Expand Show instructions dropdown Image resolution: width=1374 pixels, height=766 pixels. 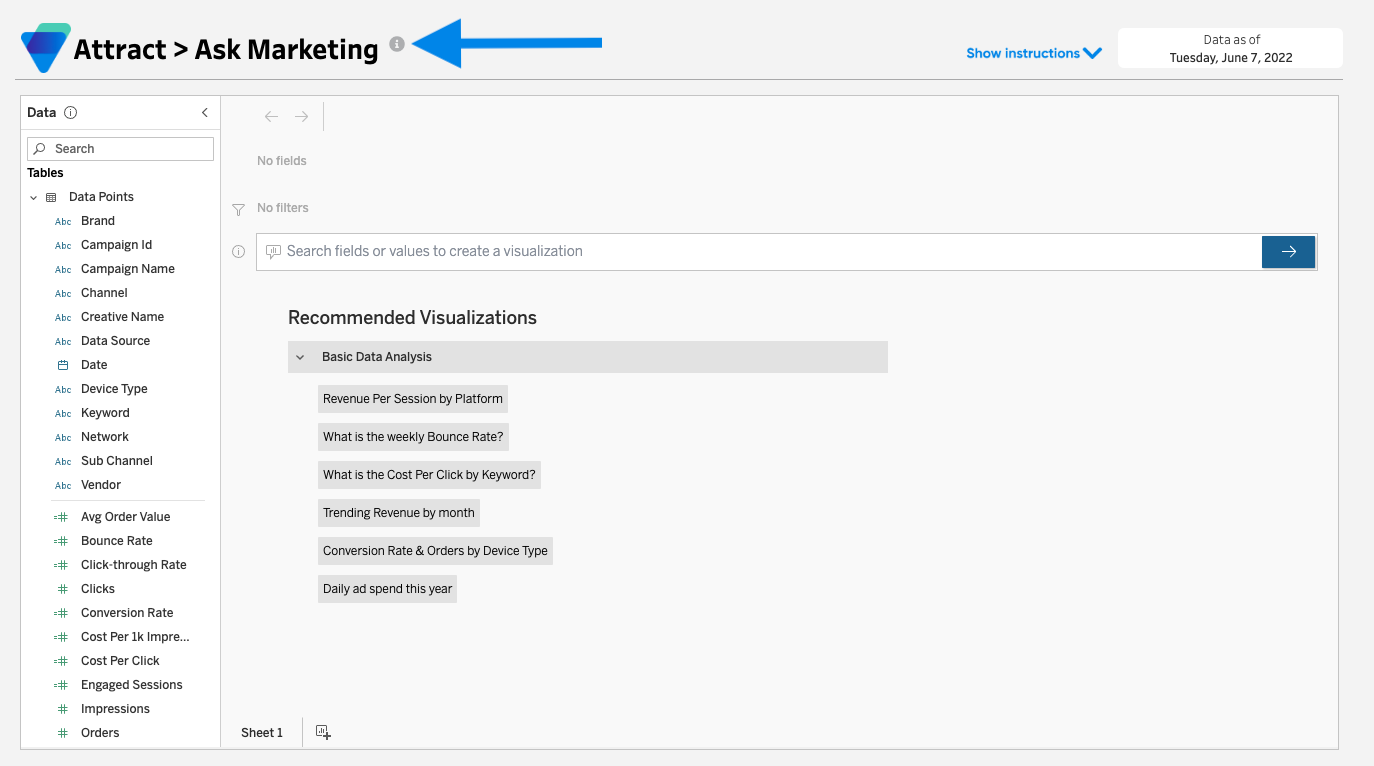click(1034, 53)
